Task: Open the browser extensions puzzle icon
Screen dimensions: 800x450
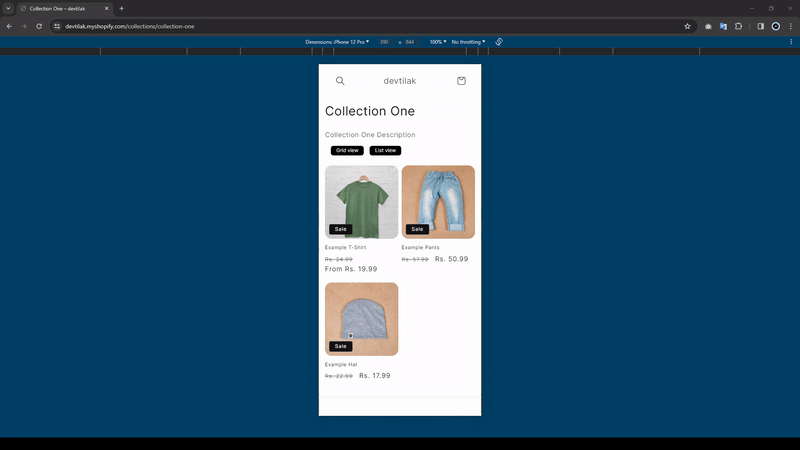Action: coord(739,26)
